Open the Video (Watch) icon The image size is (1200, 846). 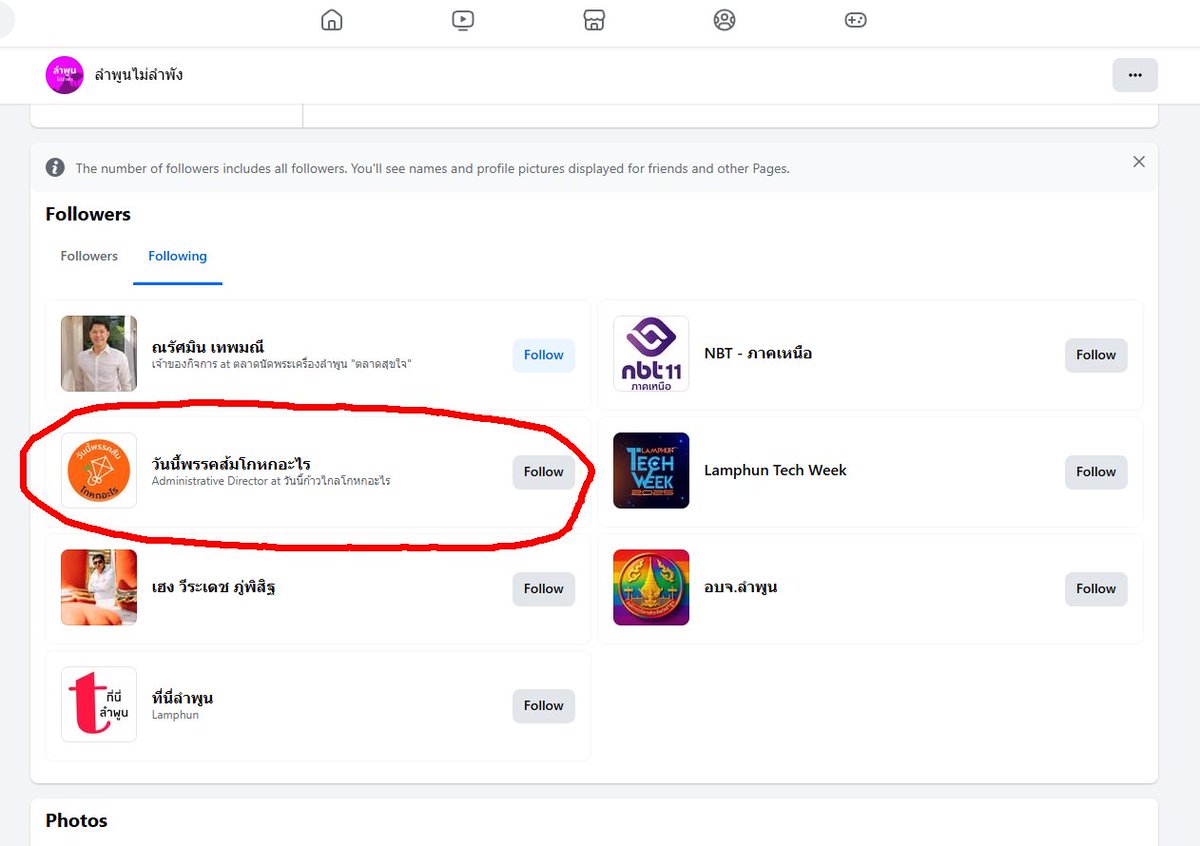coord(462,20)
